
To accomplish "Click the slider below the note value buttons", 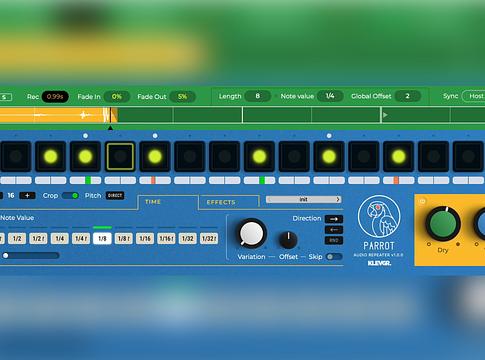I will click(30, 256).
